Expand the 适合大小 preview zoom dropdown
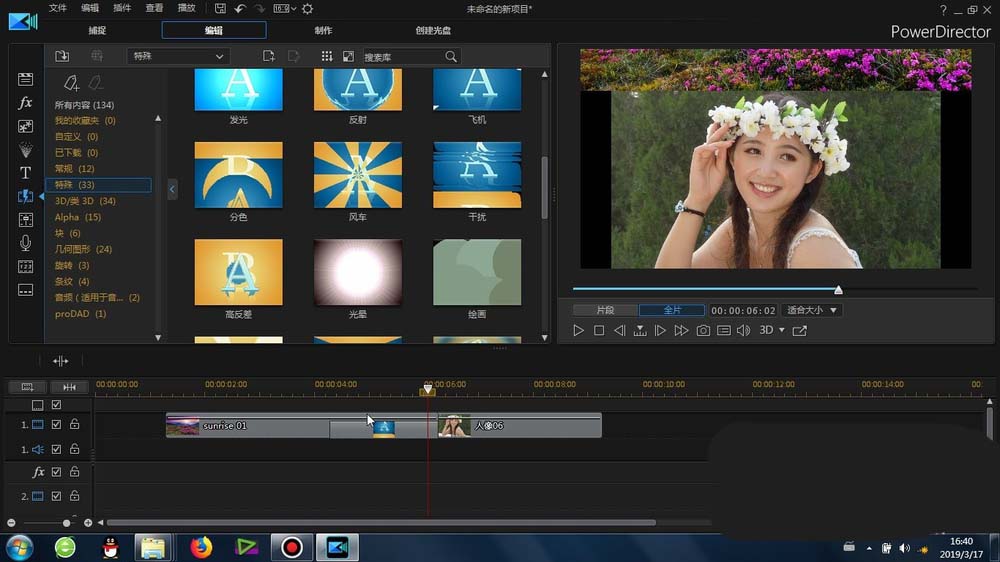 tap(810, 311)
